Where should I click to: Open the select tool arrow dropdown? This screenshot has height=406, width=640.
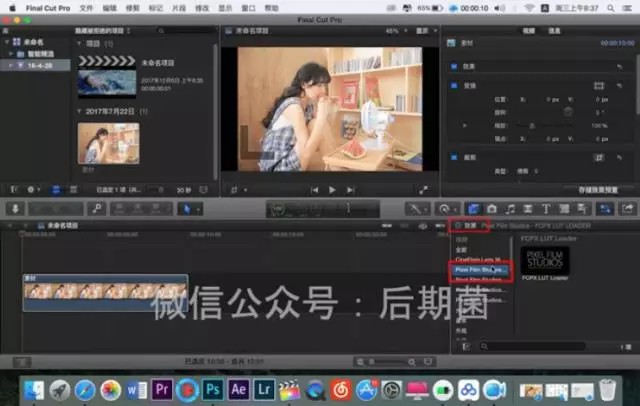187,208
